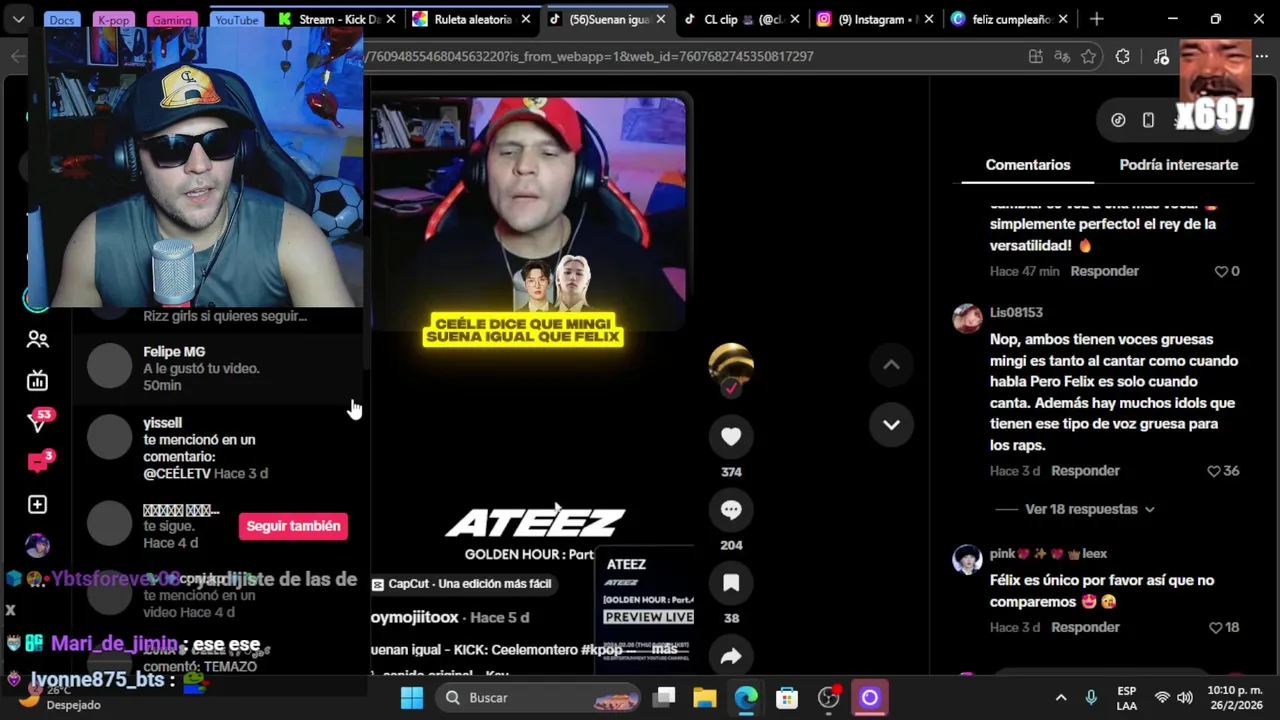Open messages icon with 53 badge
Viewport: 1280px width, 720px height.
point(38,422)
